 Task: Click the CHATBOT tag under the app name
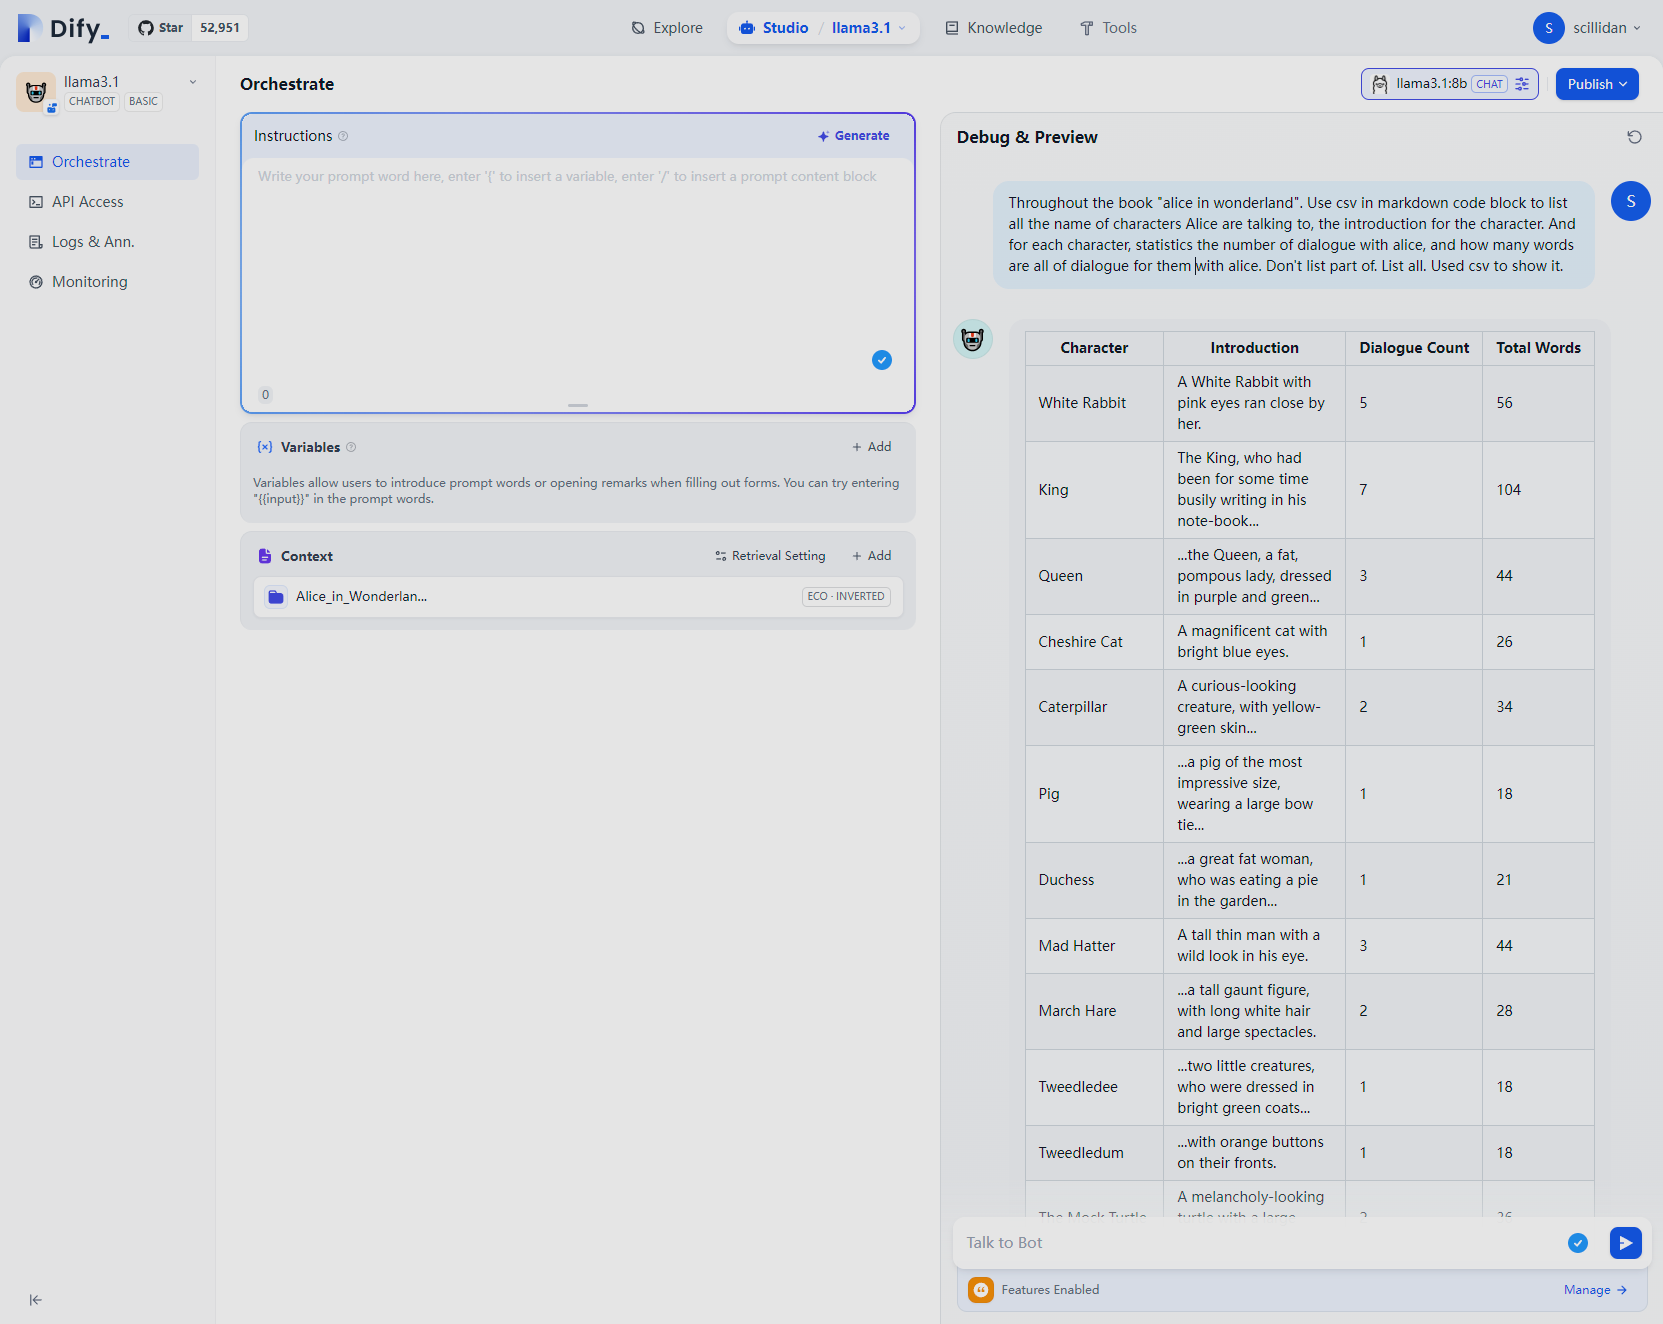click(92, 101)
